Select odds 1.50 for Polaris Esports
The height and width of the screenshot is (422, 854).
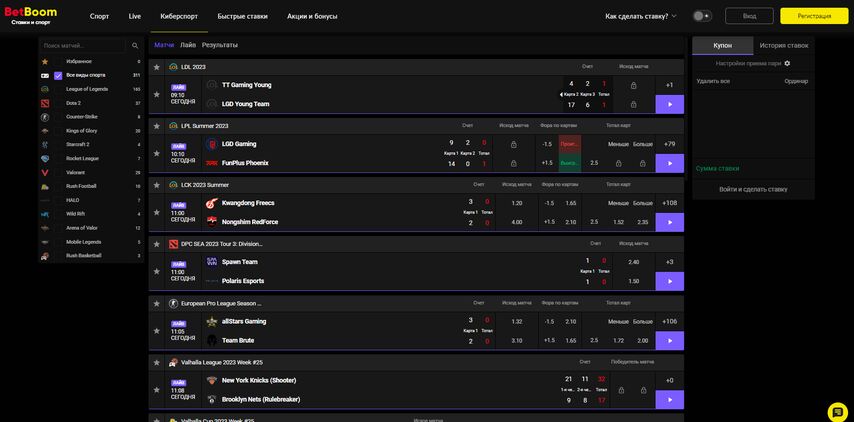point(633,281)
